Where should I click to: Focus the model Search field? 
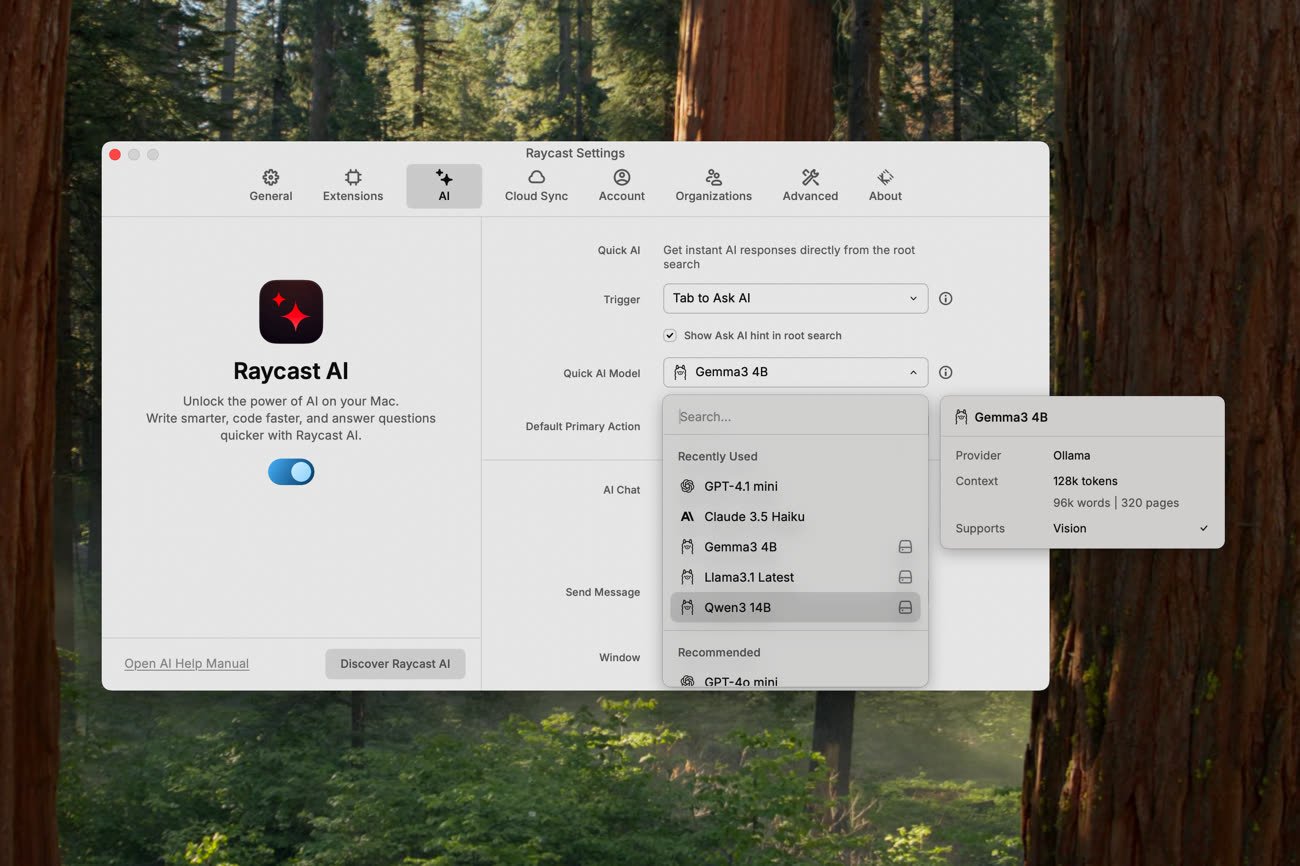pyautogui.click(x=795, y=416)
